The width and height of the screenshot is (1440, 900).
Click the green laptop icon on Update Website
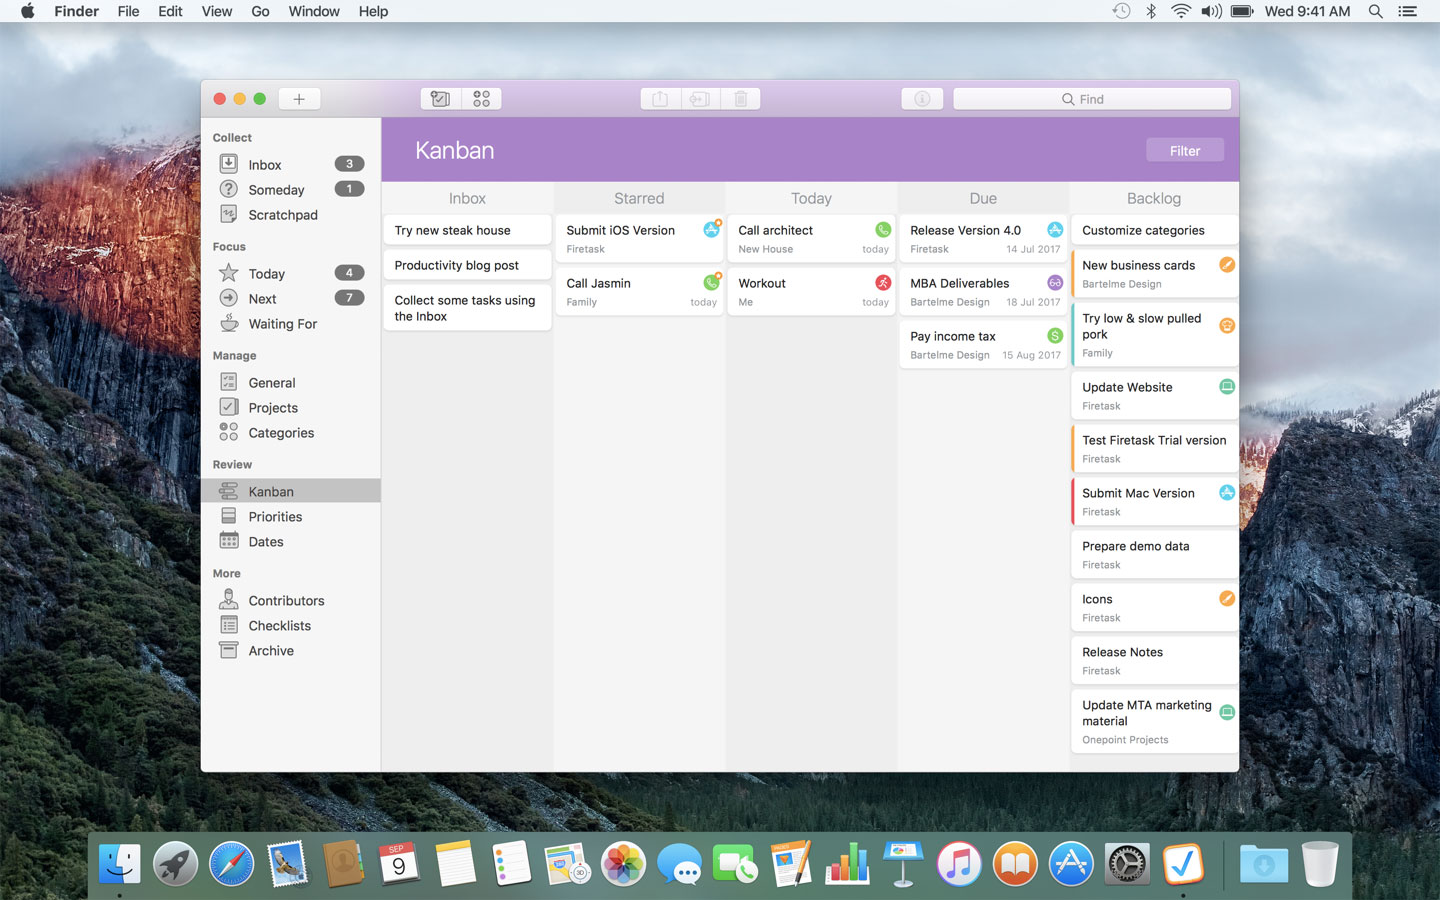click(1227, 387)
